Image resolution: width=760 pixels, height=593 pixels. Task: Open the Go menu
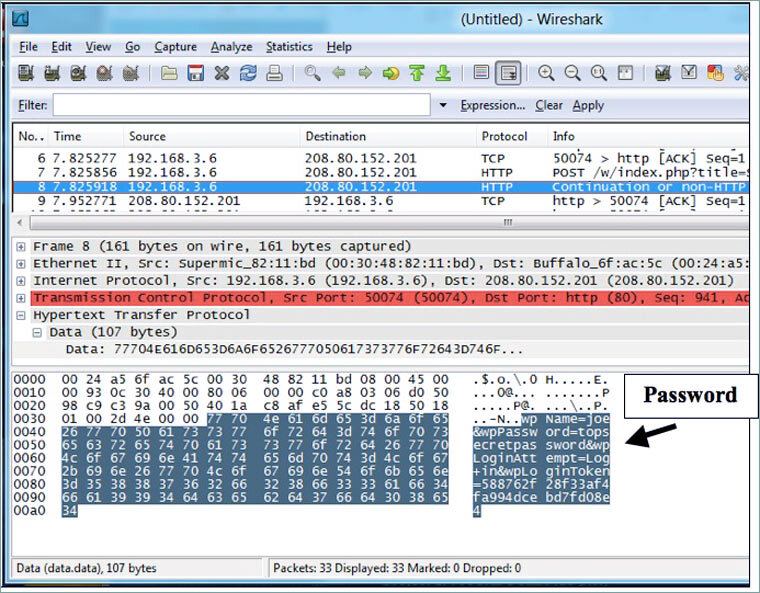click(132, 47)
